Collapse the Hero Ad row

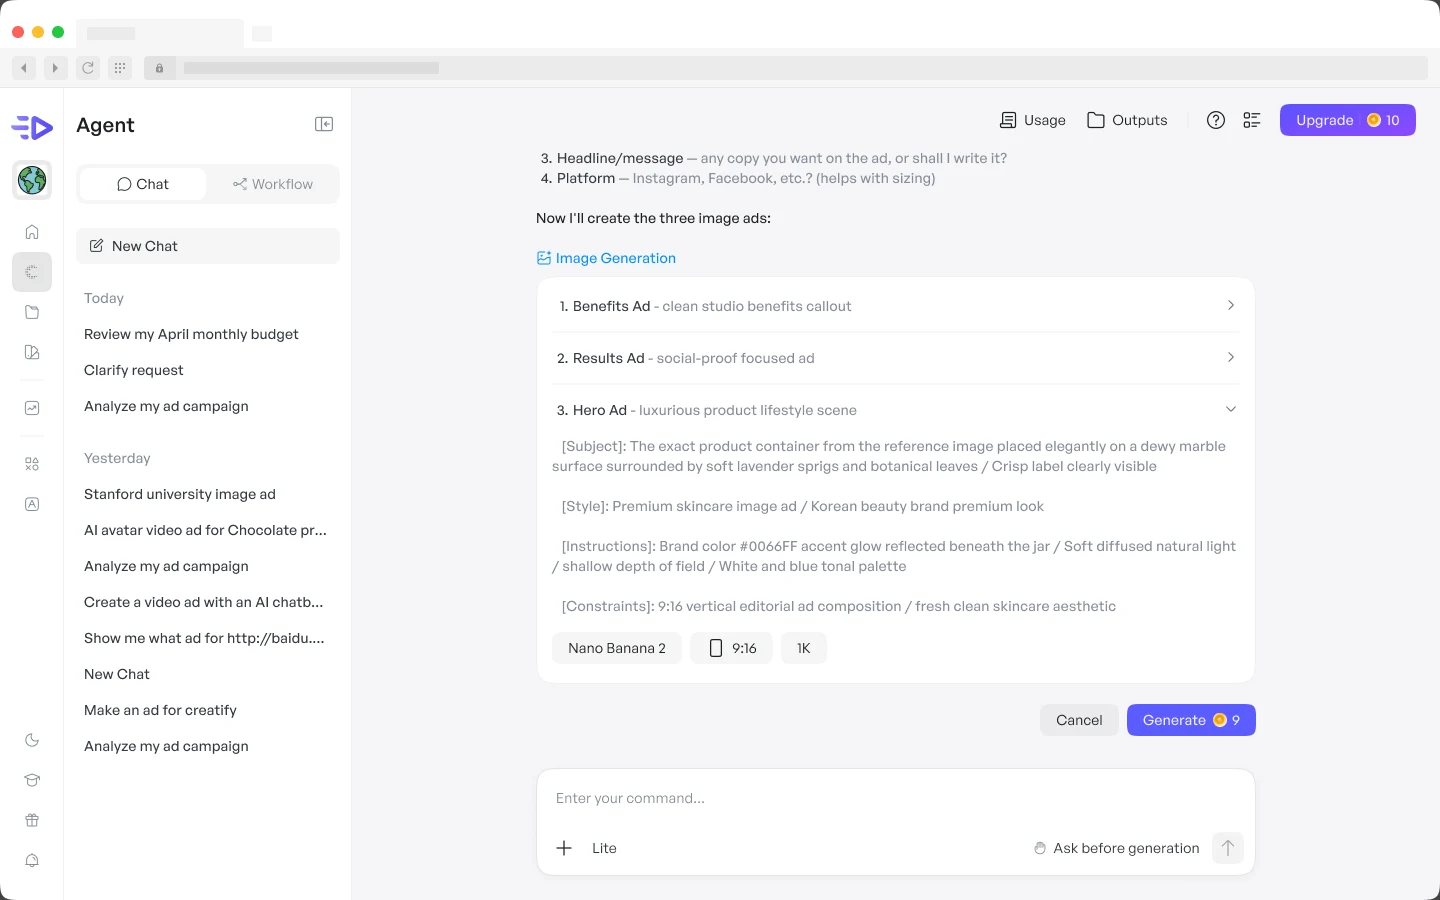[896, 410]
